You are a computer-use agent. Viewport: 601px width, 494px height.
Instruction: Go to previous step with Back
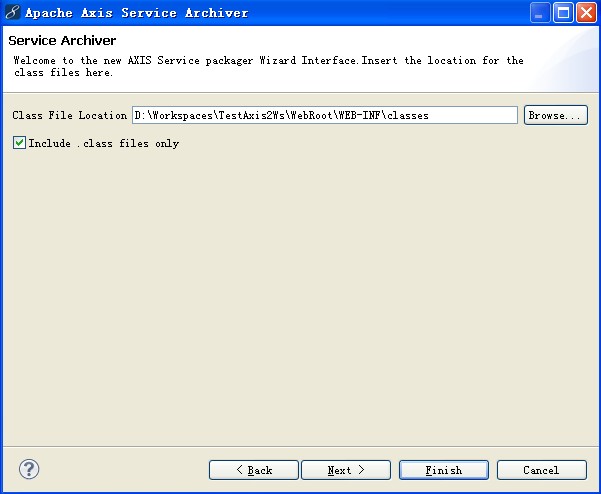tap(254, 470)
